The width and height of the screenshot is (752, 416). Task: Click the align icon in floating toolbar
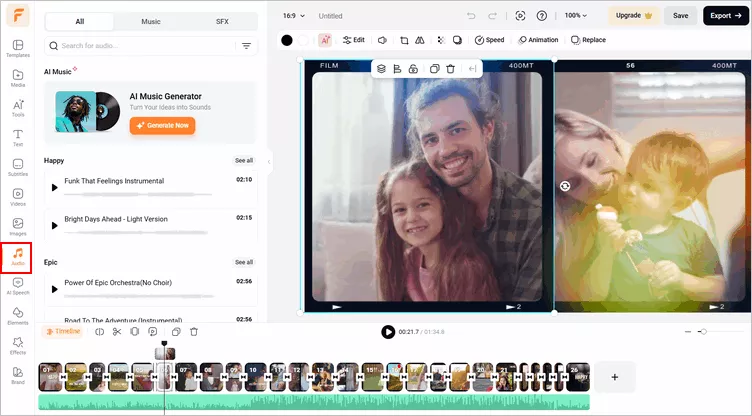(397, 69)
